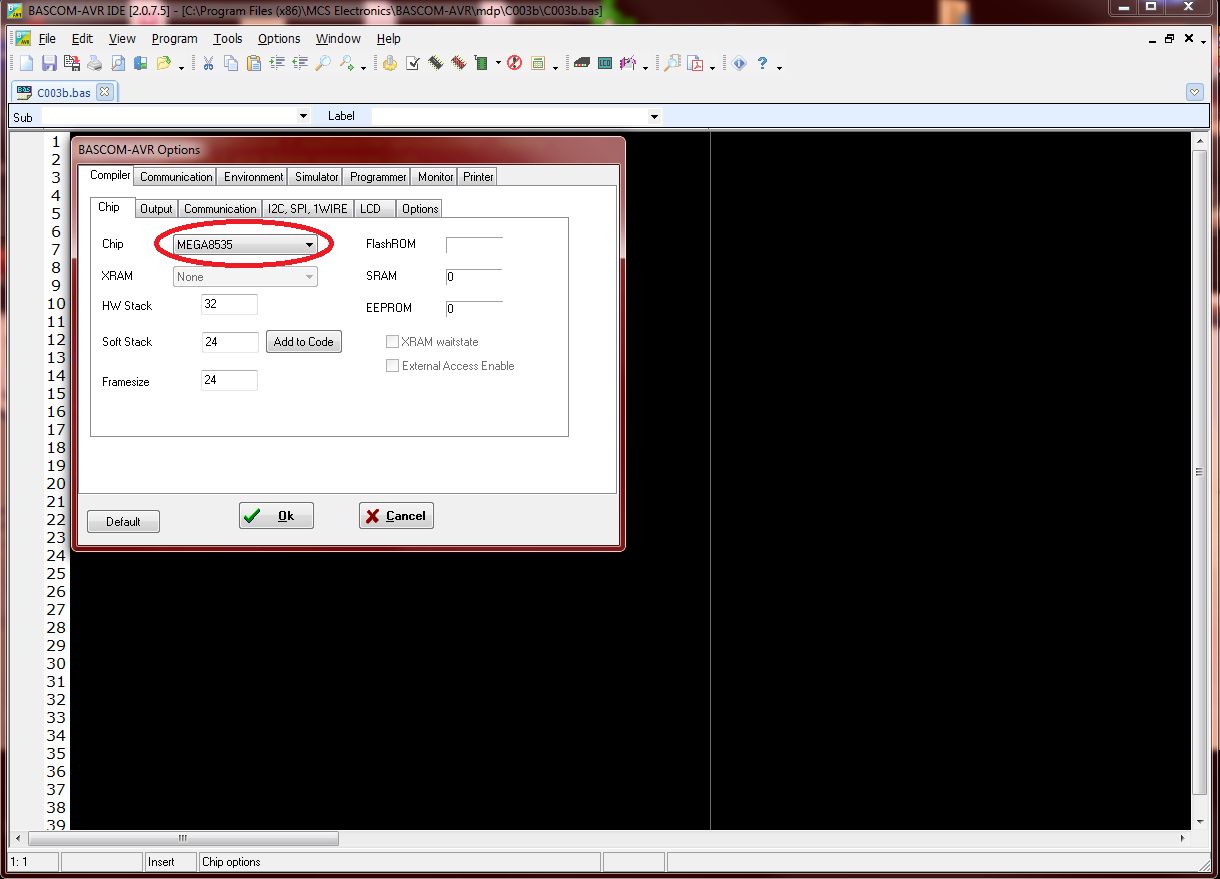Click the Syntax check checkmark icon
This screenshot has width=1220, height=879.
(x=412, y=64)
